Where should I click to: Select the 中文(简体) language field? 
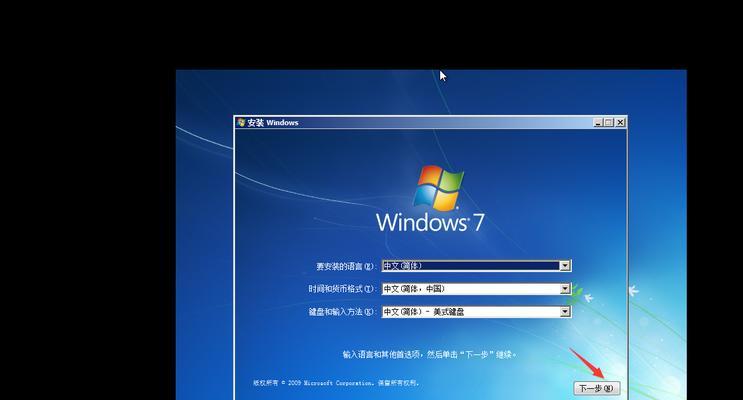tap(476, 266)
